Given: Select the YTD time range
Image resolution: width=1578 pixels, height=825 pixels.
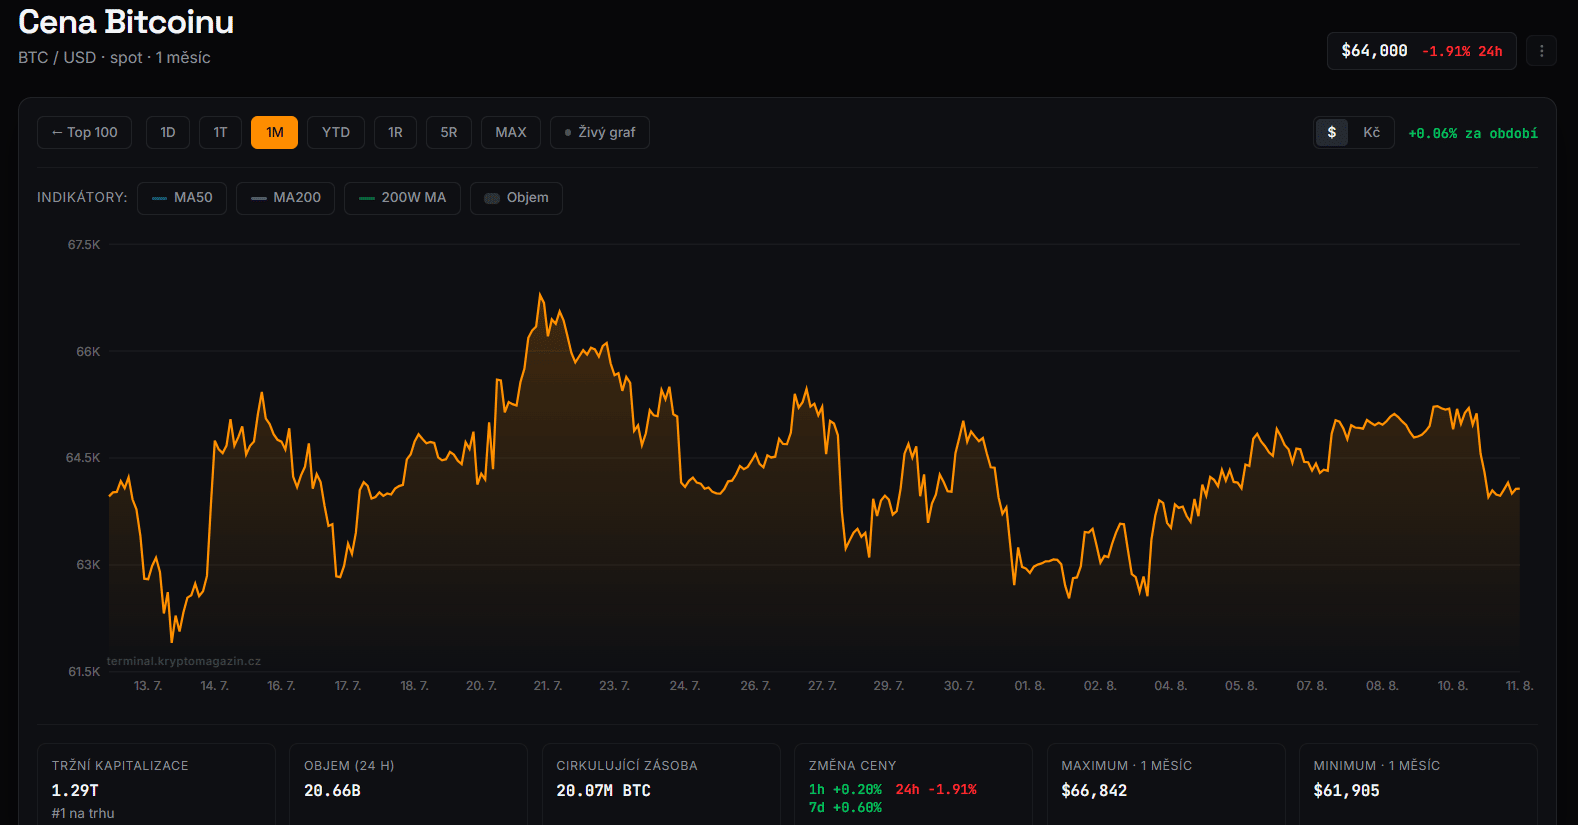Looking at the screenshot, I should pos(336,132).
